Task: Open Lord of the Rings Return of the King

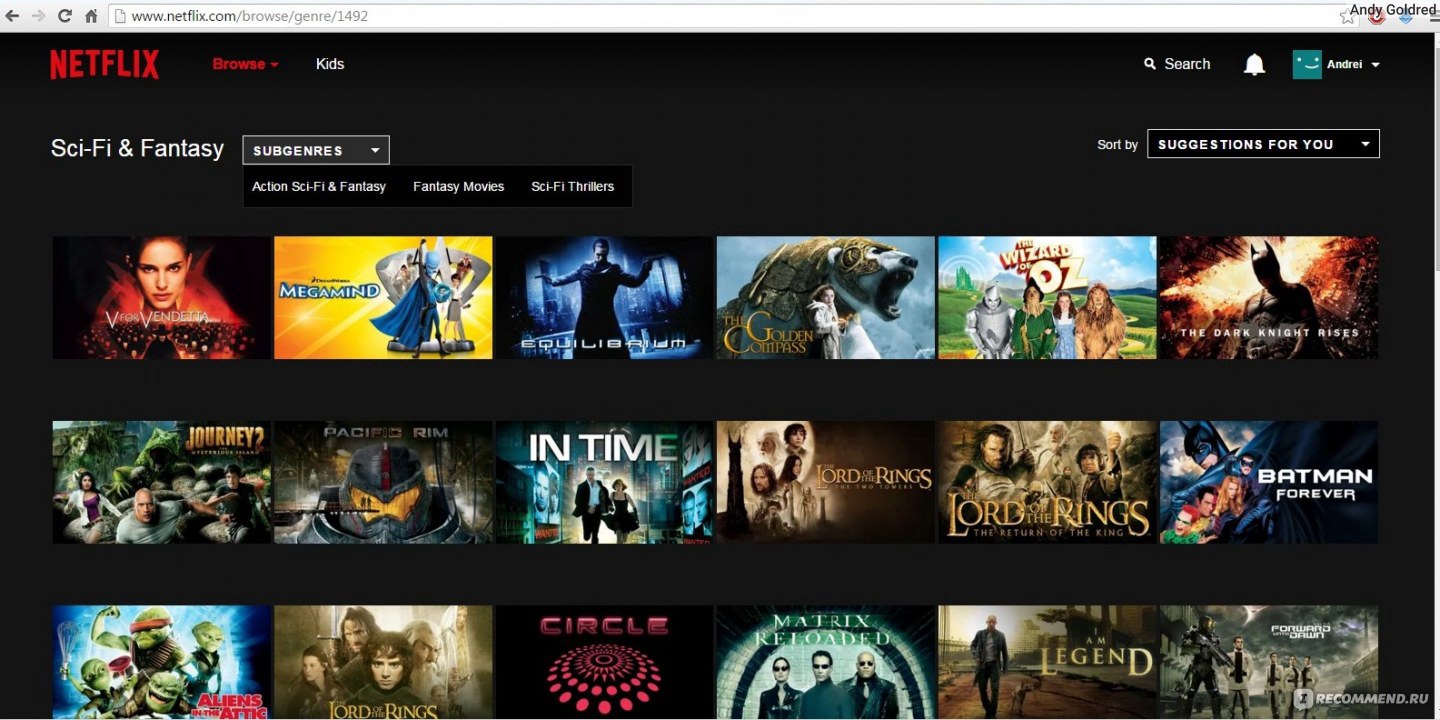Action: point(1047,482)
